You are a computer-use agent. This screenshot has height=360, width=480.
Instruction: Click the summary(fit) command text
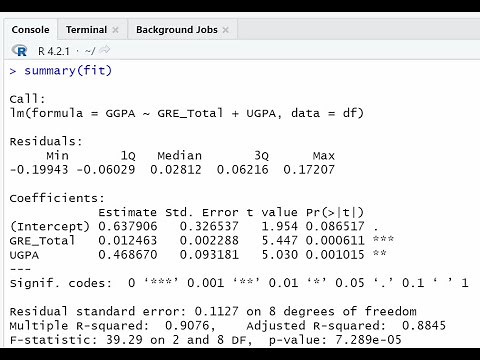[x=68, y=71]
